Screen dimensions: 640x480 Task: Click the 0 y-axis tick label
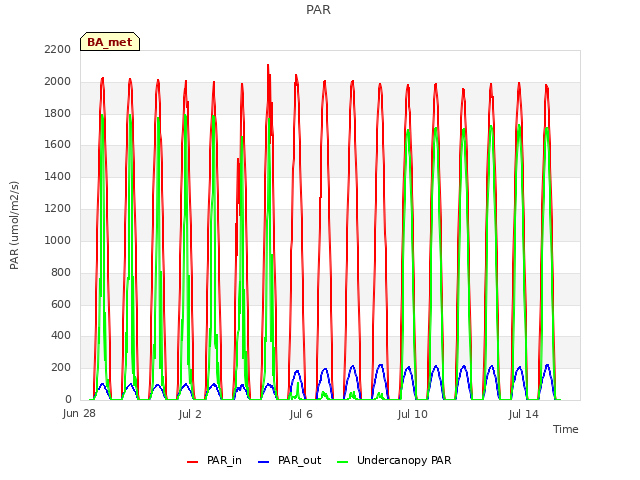tap(68, 399)
